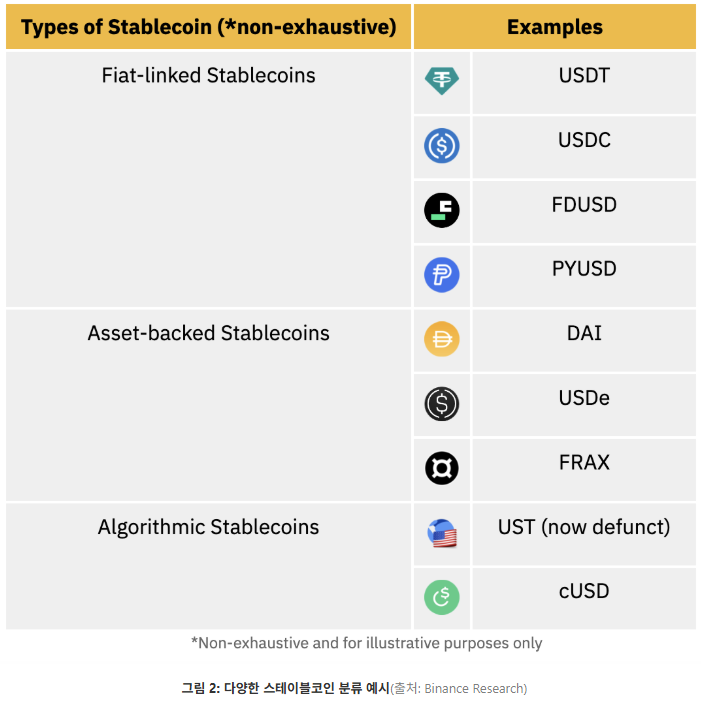
Task: Click the UST (now defunct) label
Action: click(584, 527)
